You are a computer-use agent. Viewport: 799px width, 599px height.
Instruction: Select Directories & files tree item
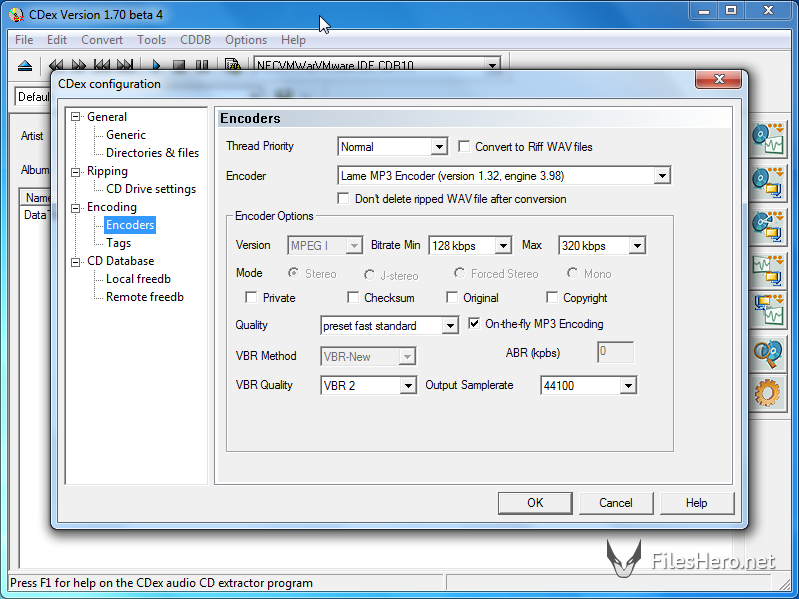click(x=152, y=153)
